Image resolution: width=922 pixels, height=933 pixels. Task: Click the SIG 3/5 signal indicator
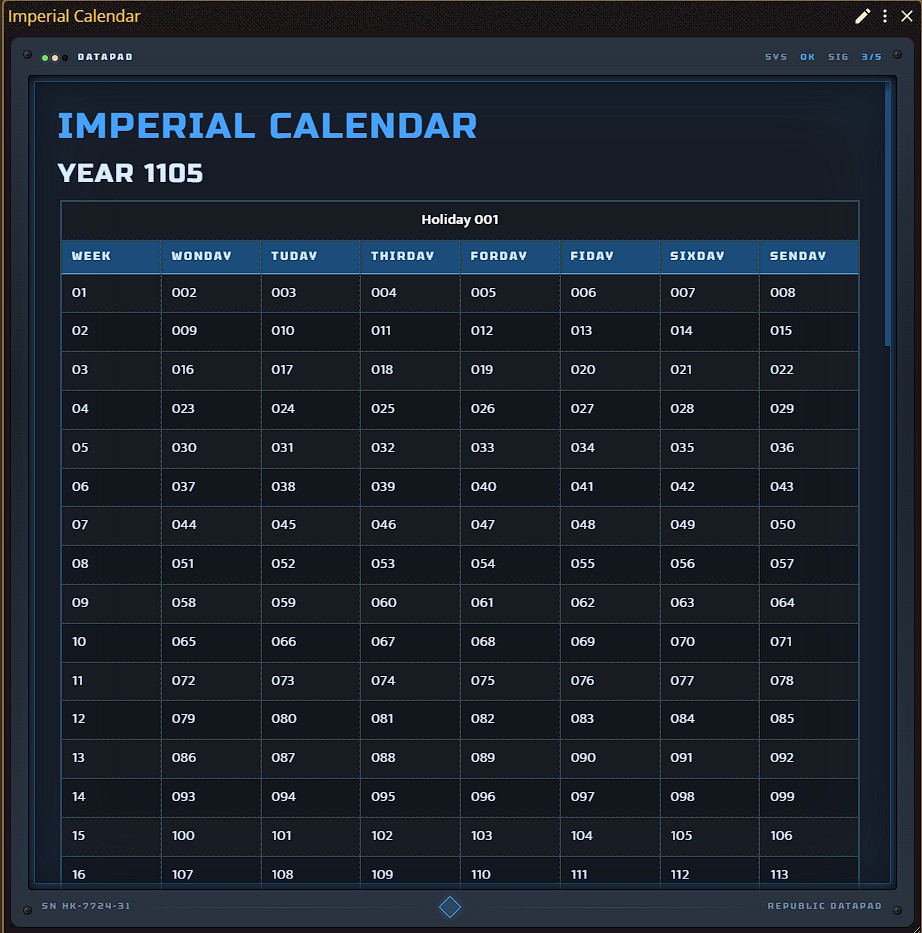click(855, 57)
